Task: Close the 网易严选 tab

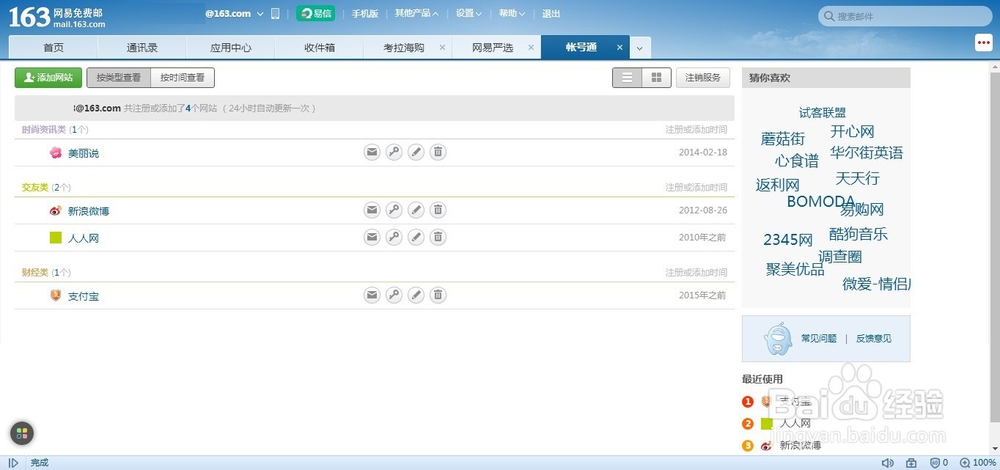Action: click(531, 48)
